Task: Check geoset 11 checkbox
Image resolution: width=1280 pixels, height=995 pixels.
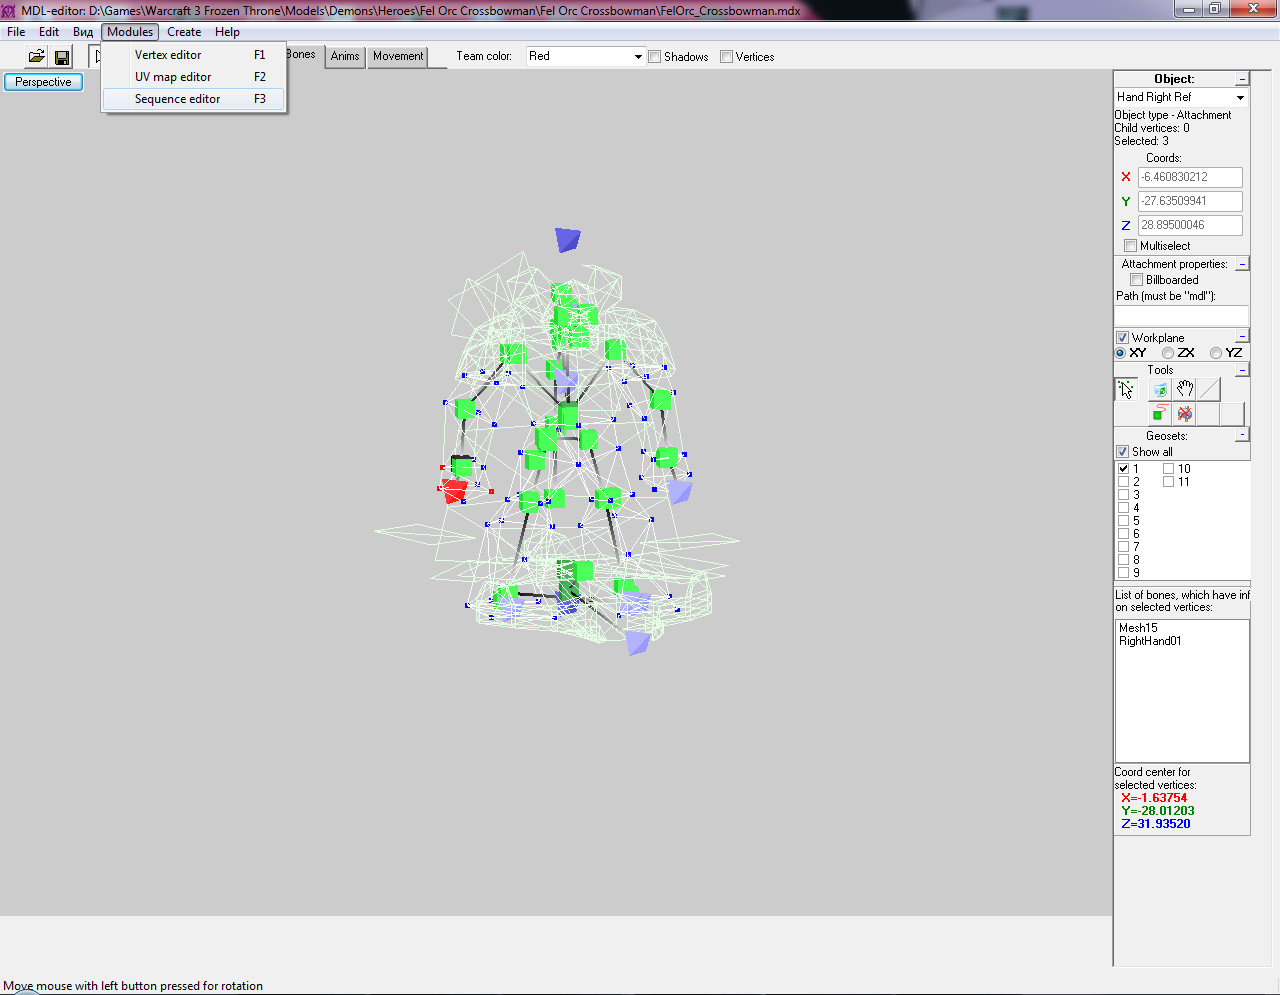Action: coord(1168,482)
